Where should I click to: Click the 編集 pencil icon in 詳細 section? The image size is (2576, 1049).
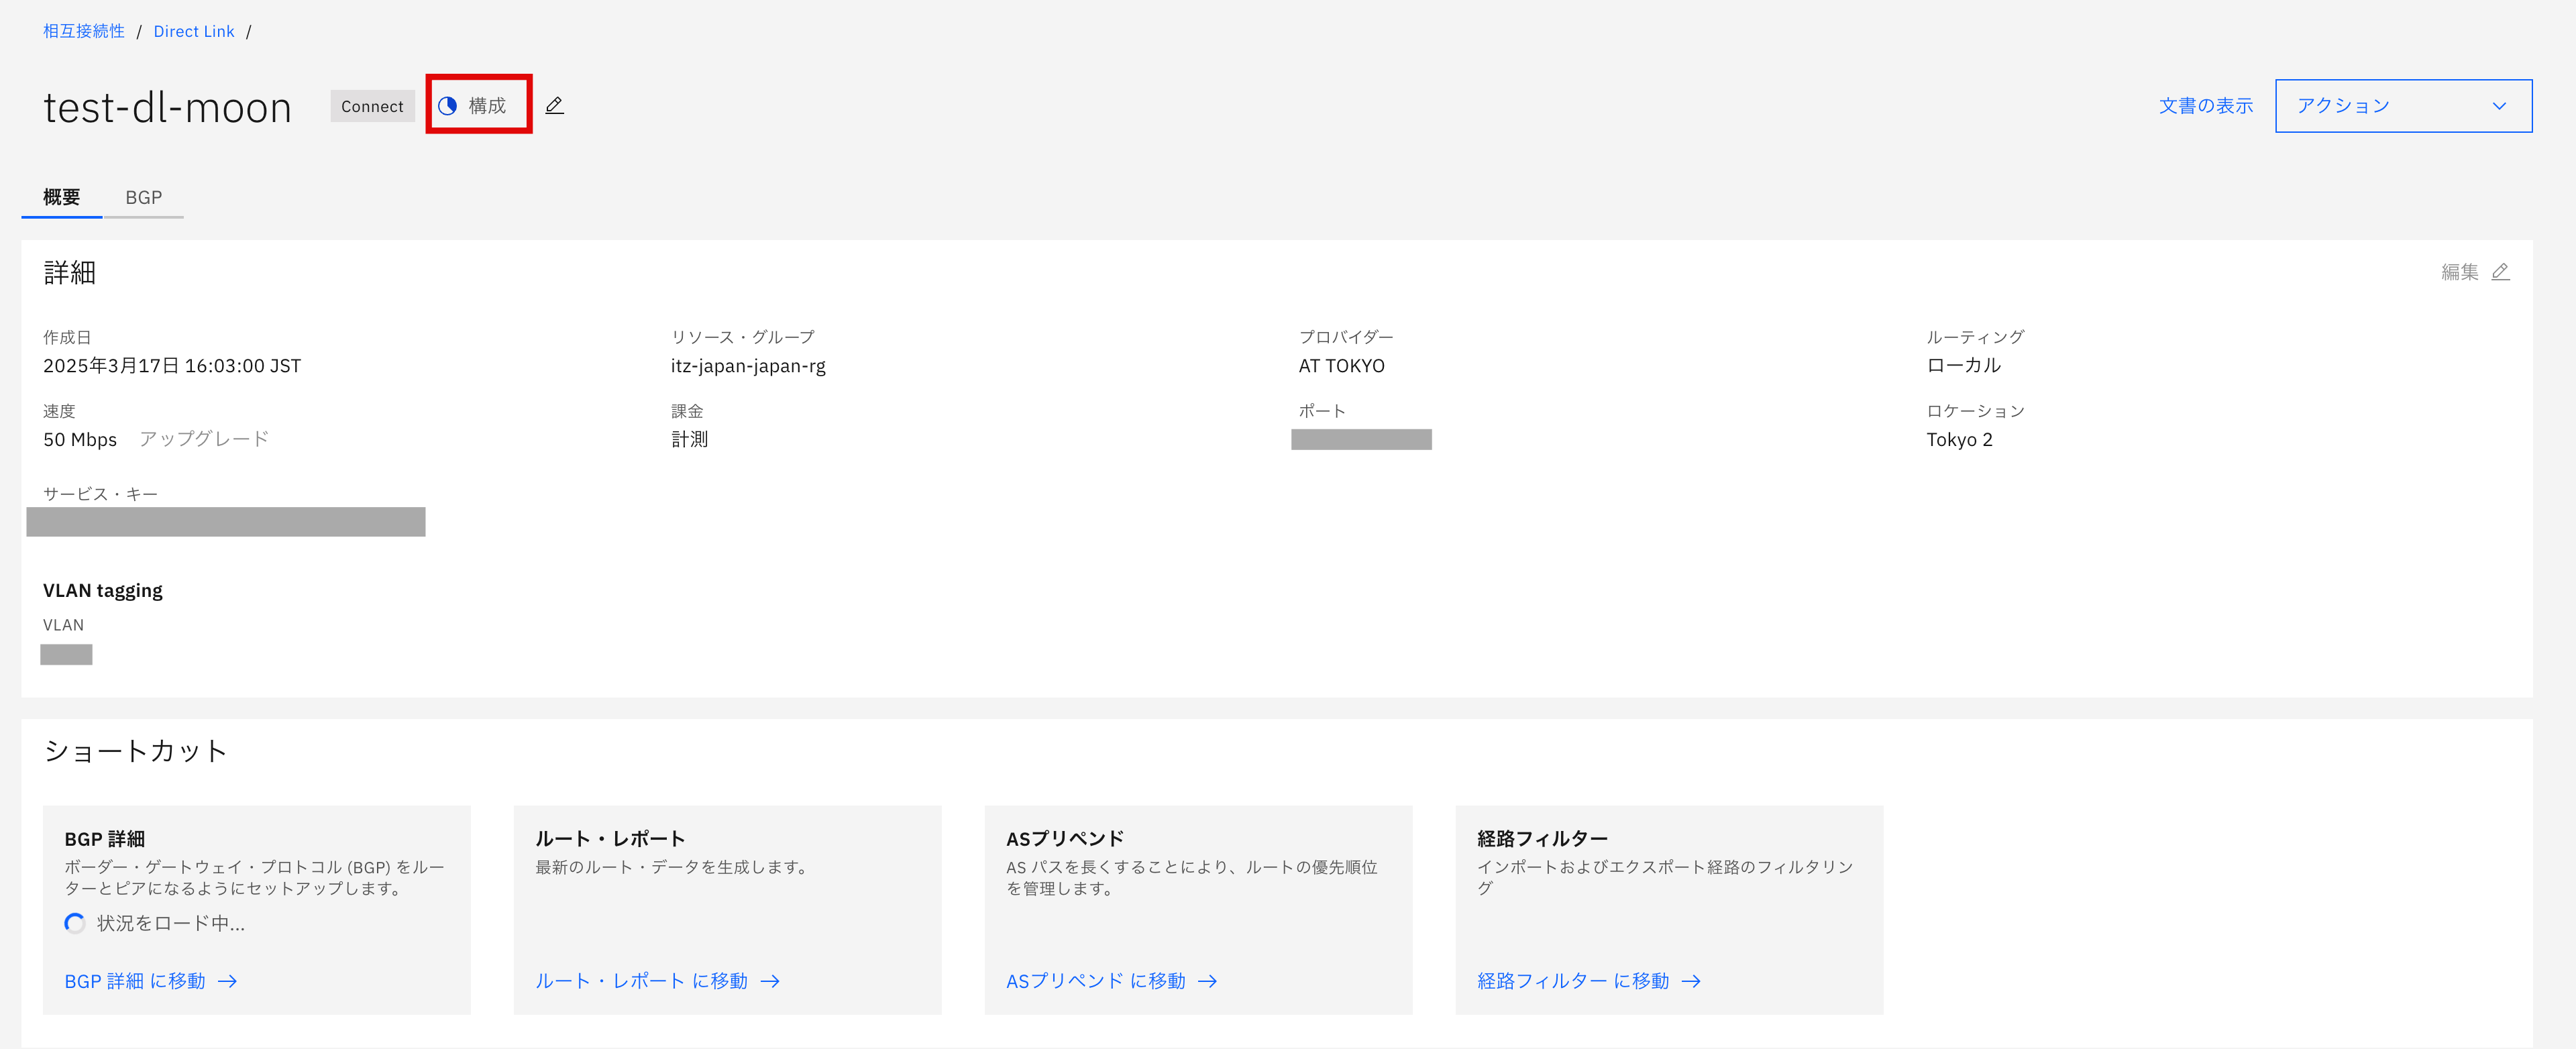tap(2501, 271)
